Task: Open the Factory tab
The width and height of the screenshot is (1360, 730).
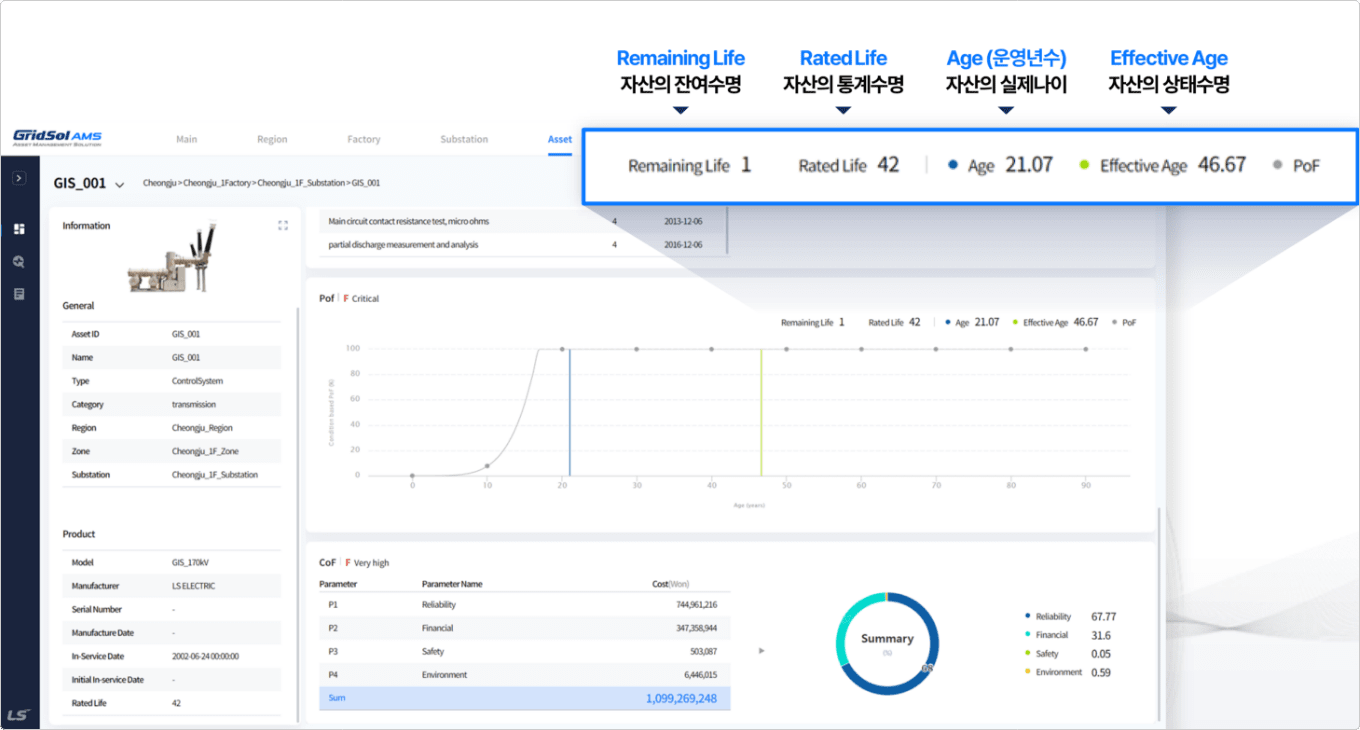Action: [x=364, y=139]
